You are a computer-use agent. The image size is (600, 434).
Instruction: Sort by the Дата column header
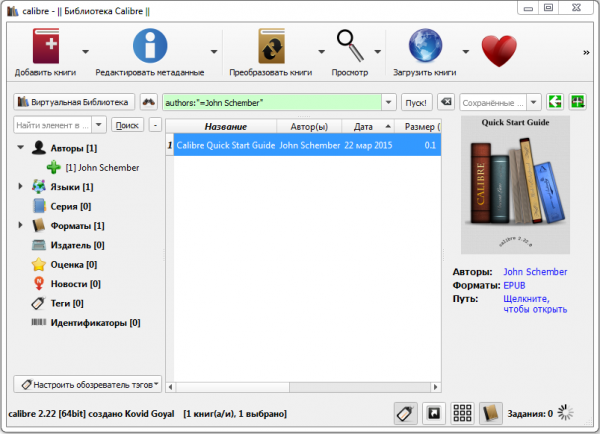point(368,126)
